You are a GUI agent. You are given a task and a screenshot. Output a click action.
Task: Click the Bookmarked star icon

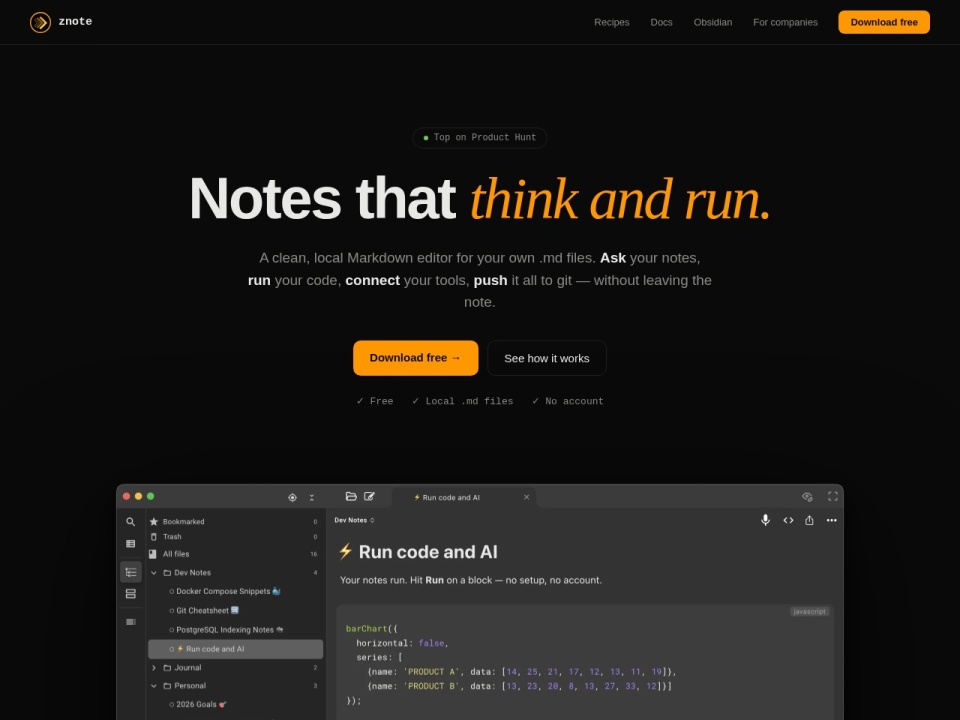154,522
